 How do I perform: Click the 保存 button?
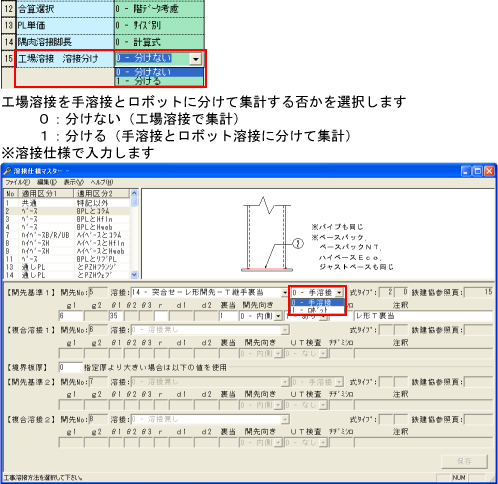[x=464, y=461]
